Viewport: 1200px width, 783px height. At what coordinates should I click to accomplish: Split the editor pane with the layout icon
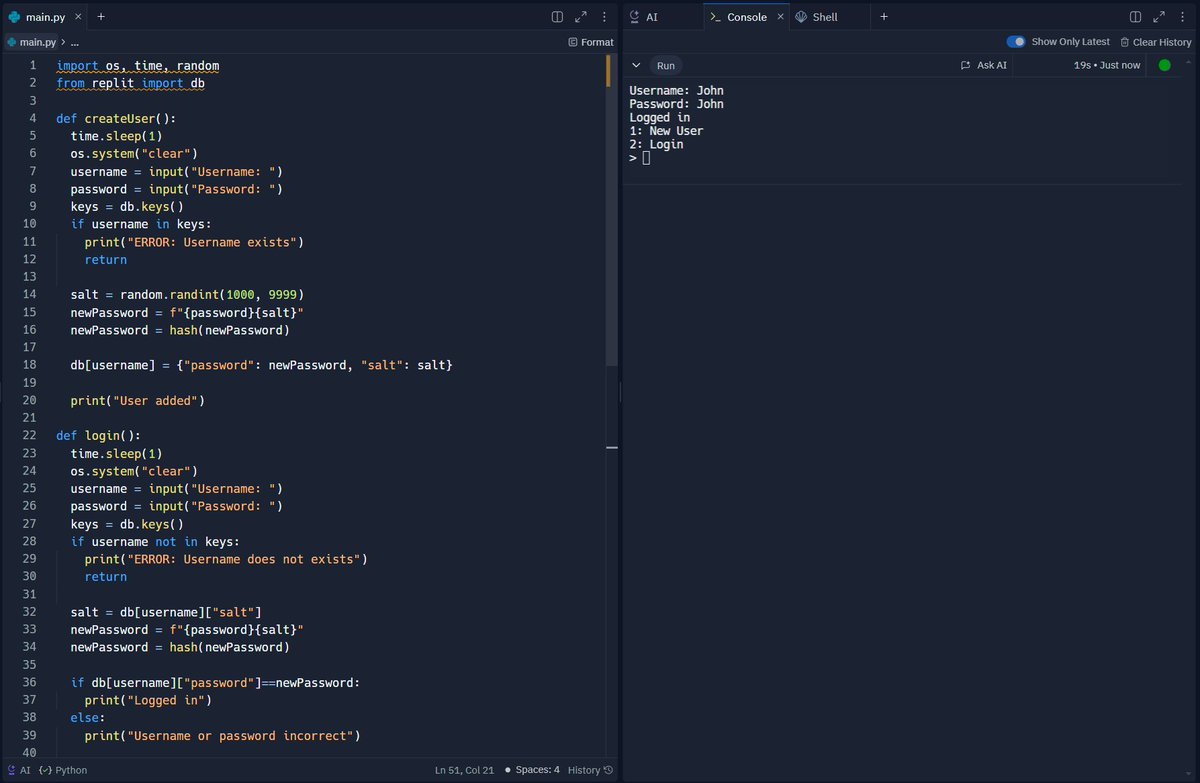[x=557, y=17]
